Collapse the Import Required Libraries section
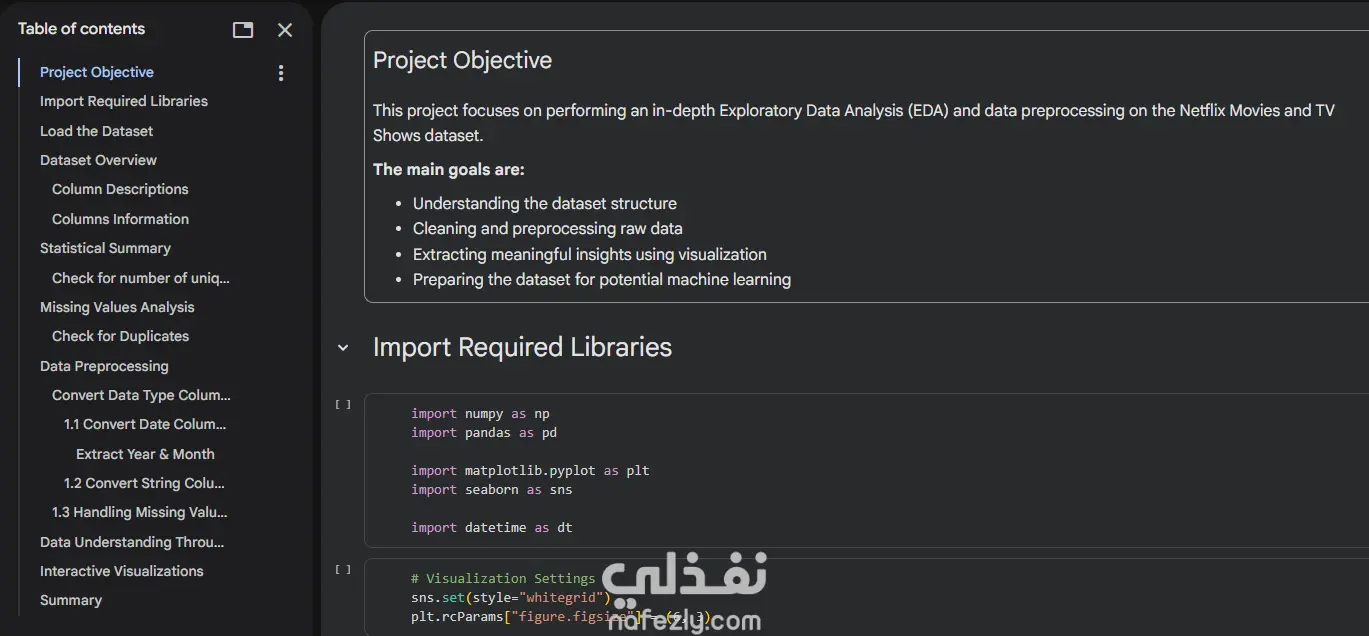Screen dimensions: 1369x636 tap(343, 348)
